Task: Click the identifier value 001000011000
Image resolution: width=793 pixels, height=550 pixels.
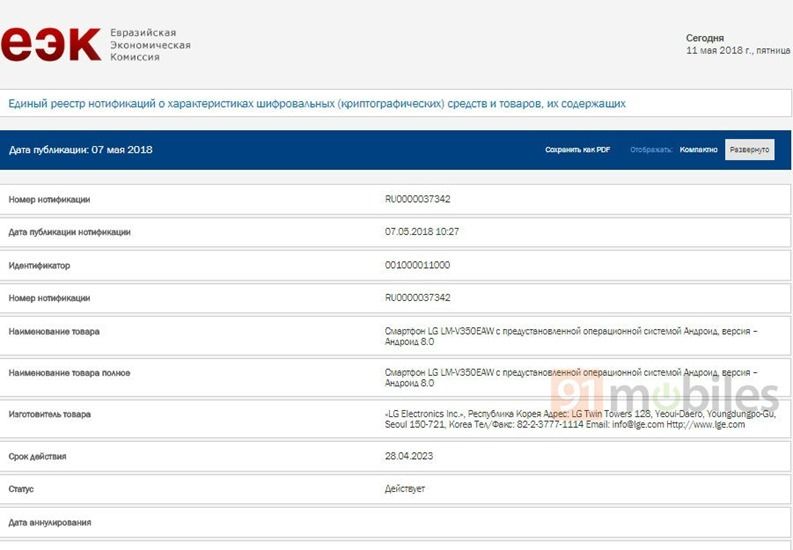Action: tap(417, 265)
